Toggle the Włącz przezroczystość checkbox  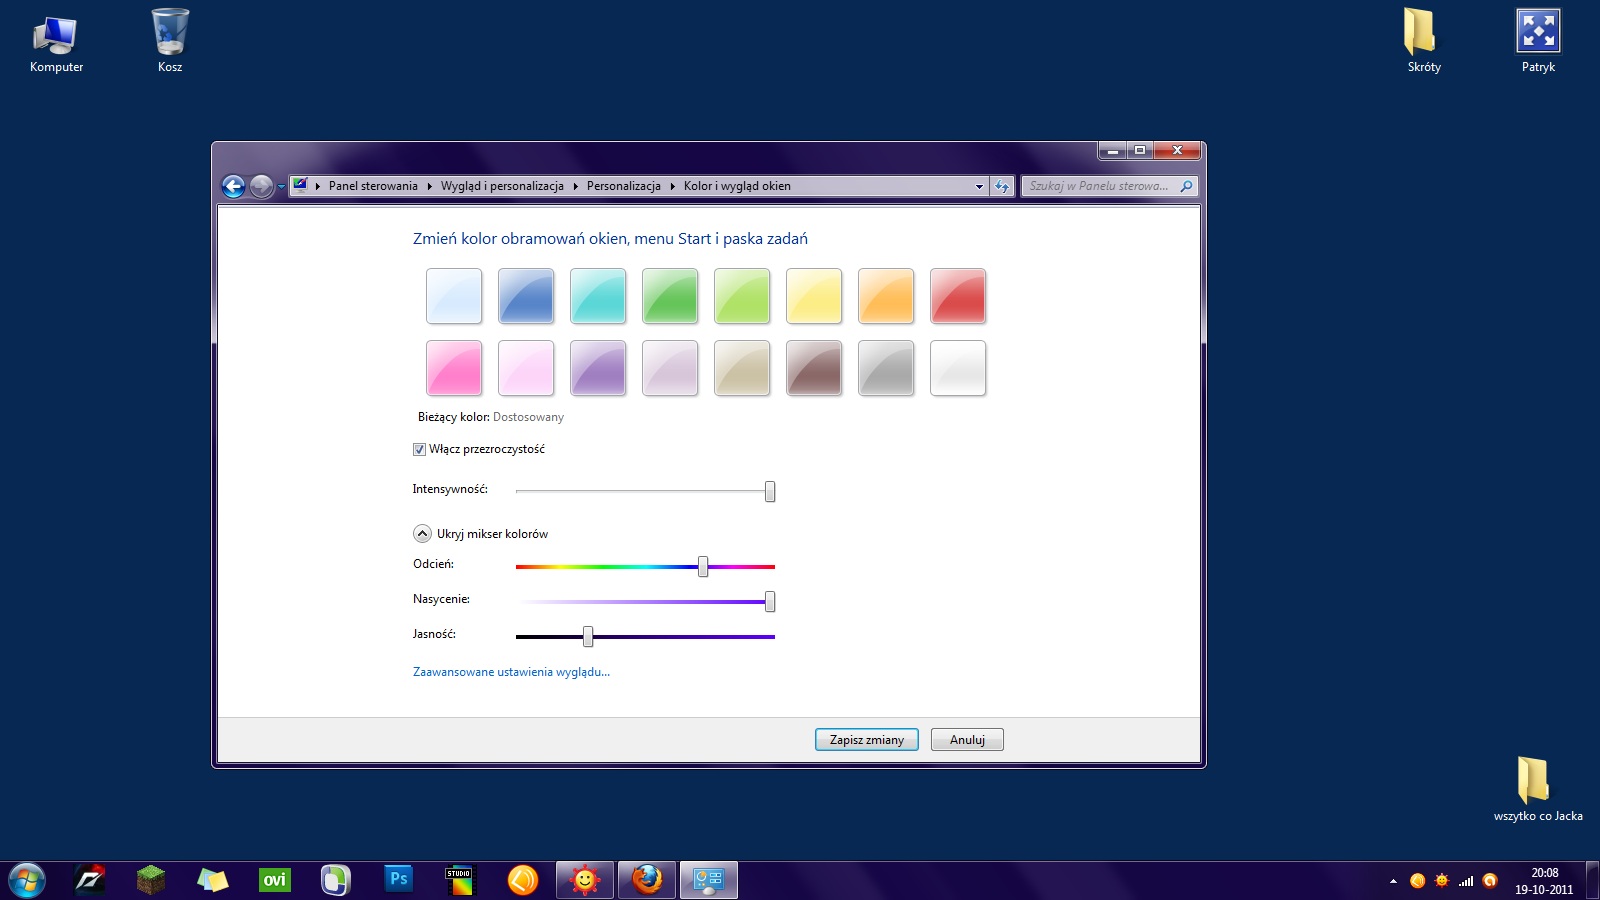pyautogui.click(x=420, y=450)
